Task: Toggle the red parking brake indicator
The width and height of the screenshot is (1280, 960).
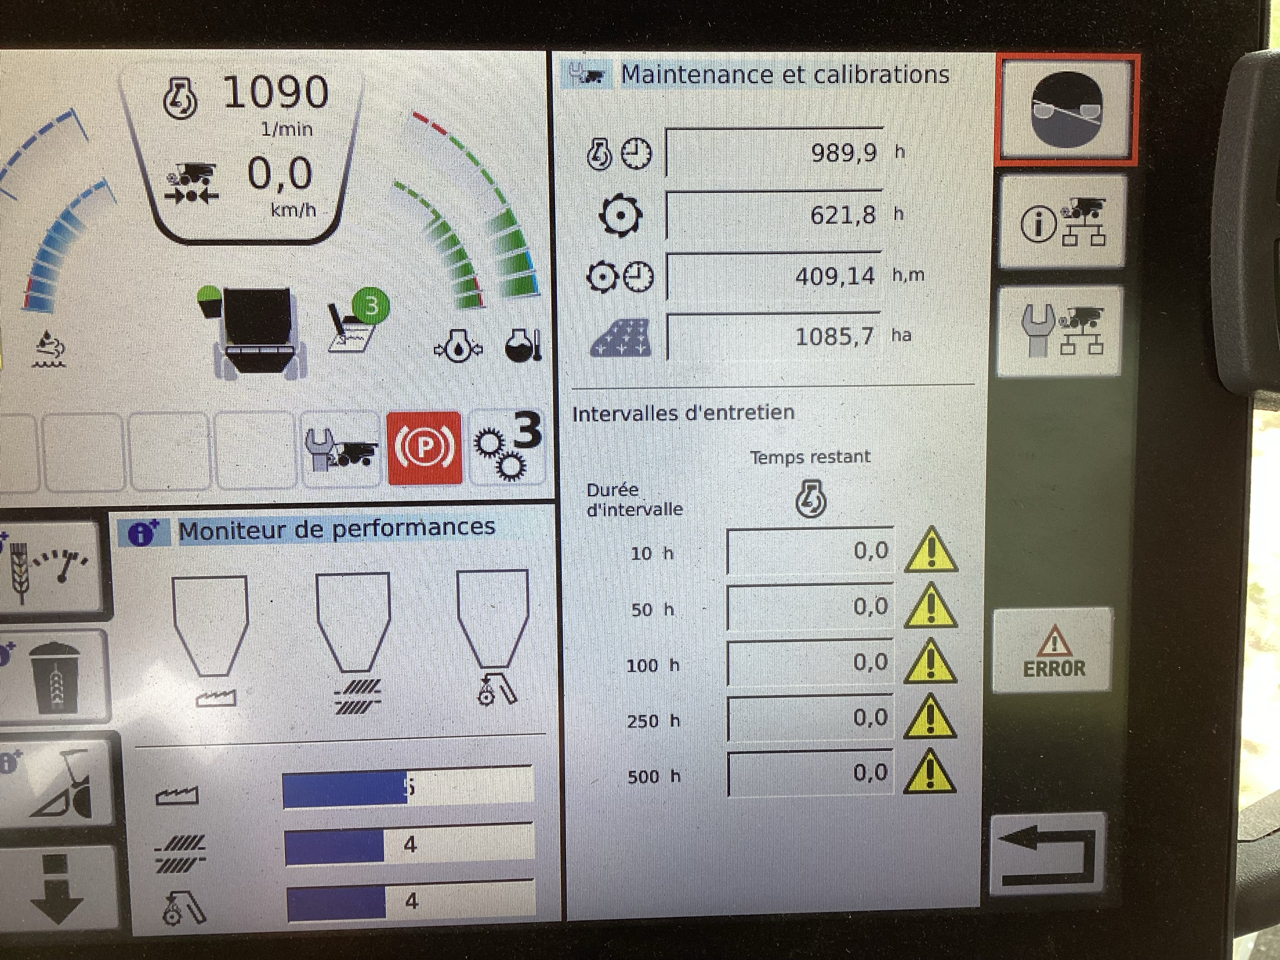Action: click(x=424, y=448)
